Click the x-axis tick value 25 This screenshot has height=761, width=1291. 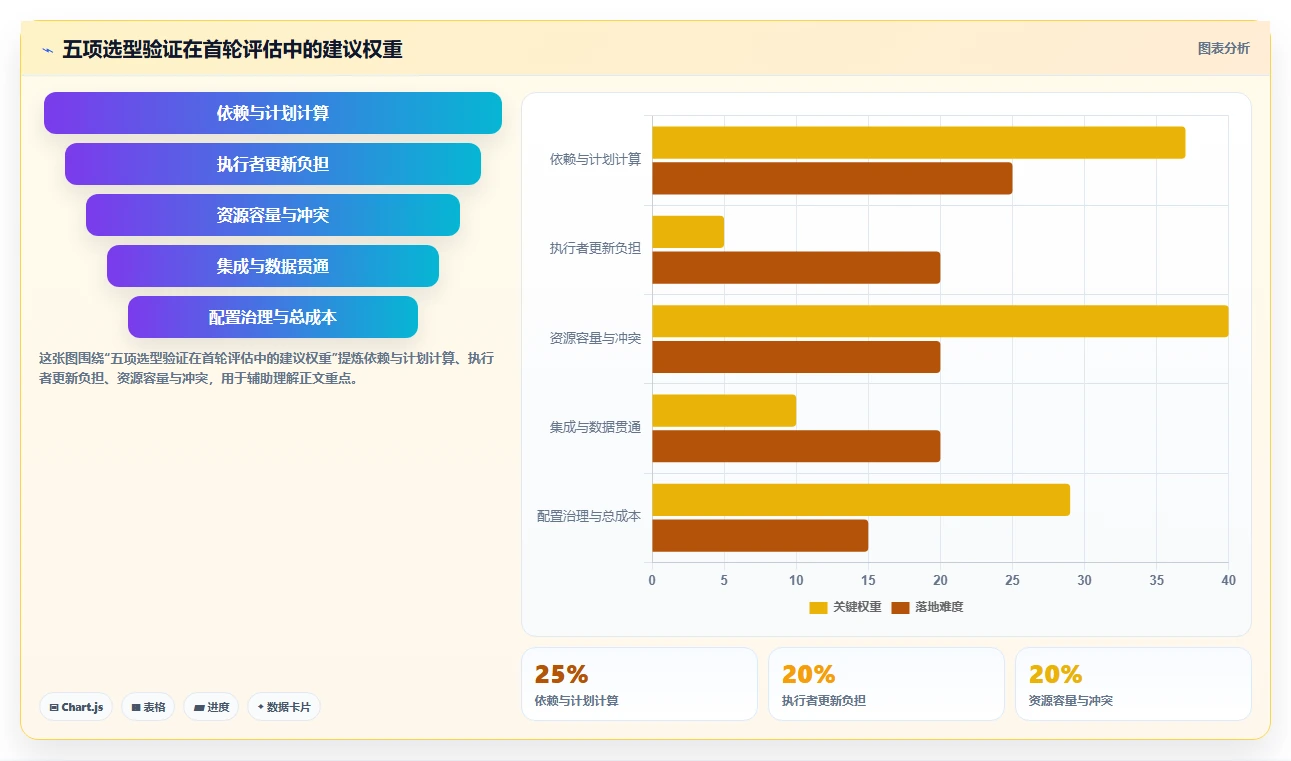tap(1012, 580)
